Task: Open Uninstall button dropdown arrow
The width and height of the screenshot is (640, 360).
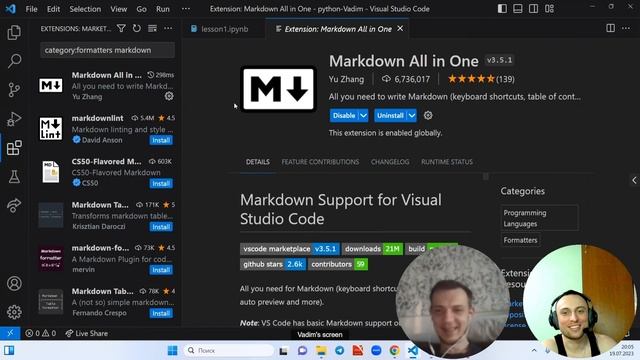Action: (x=412, y=116)
